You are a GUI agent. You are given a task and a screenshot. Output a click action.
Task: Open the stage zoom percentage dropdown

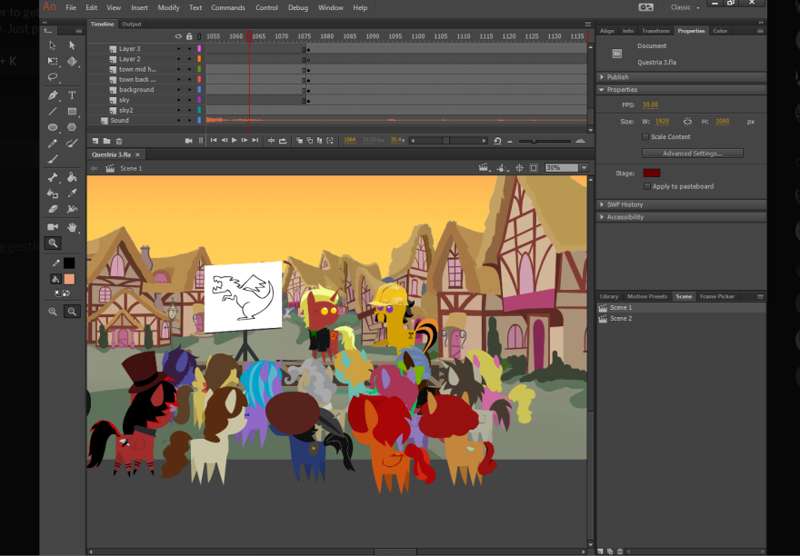click(585, 168)
